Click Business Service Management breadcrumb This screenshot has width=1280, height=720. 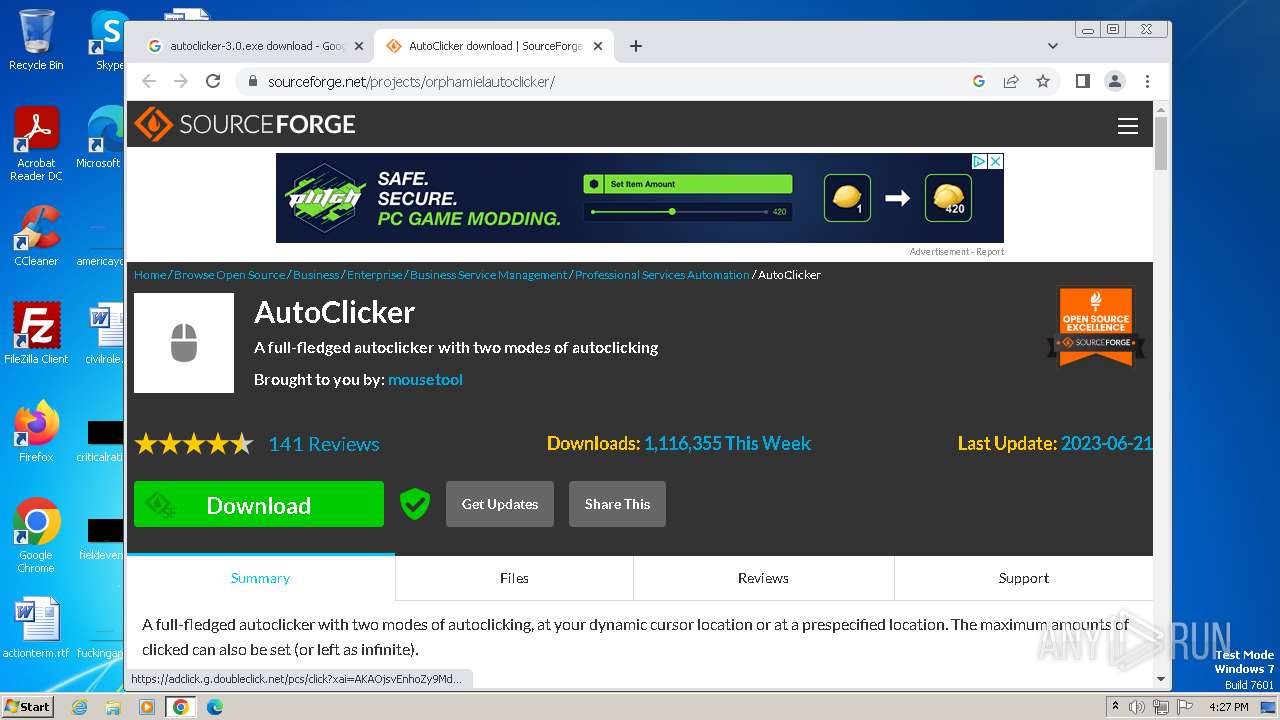tap(488, 275)
